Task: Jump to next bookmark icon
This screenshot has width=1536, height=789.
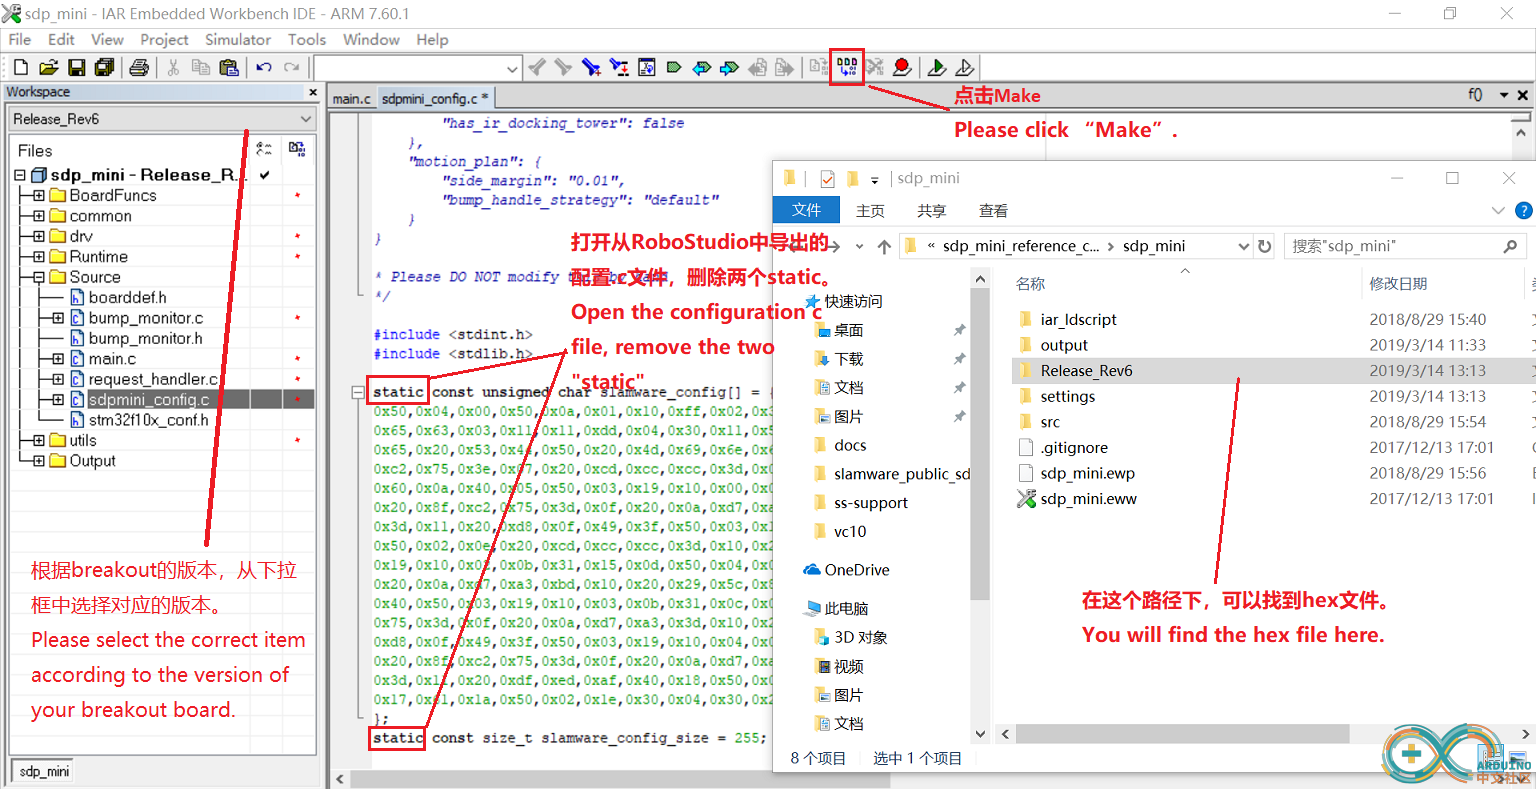Action: [x=730, y=68]
